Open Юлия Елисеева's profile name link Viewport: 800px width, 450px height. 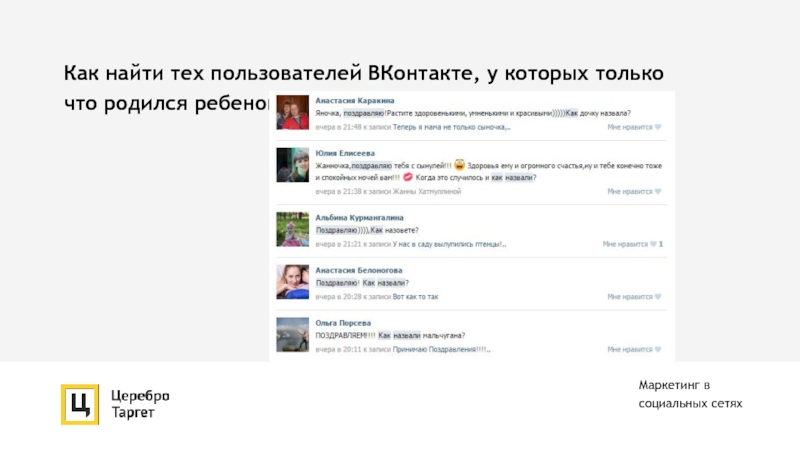pyautogui.click(x=345, y=153)
